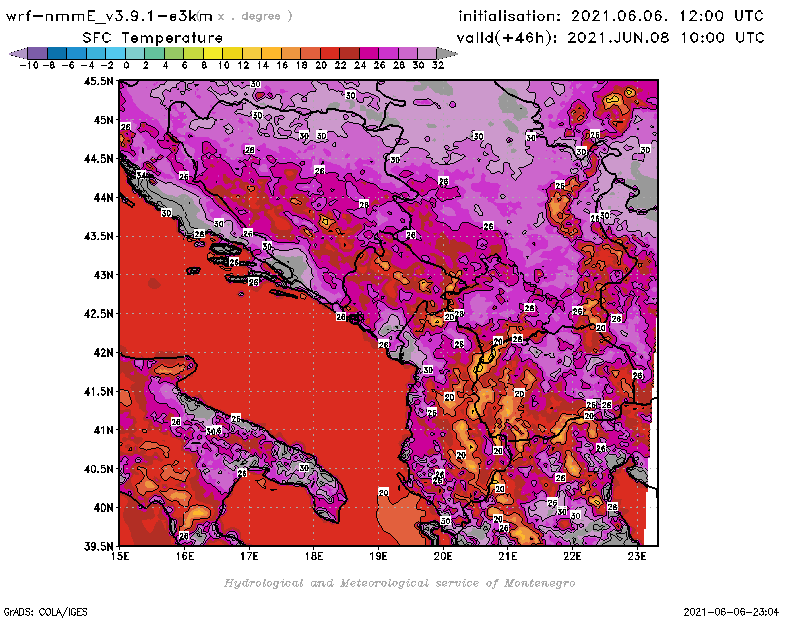Select the legend swatch between -2 and 0

(115, 53)
